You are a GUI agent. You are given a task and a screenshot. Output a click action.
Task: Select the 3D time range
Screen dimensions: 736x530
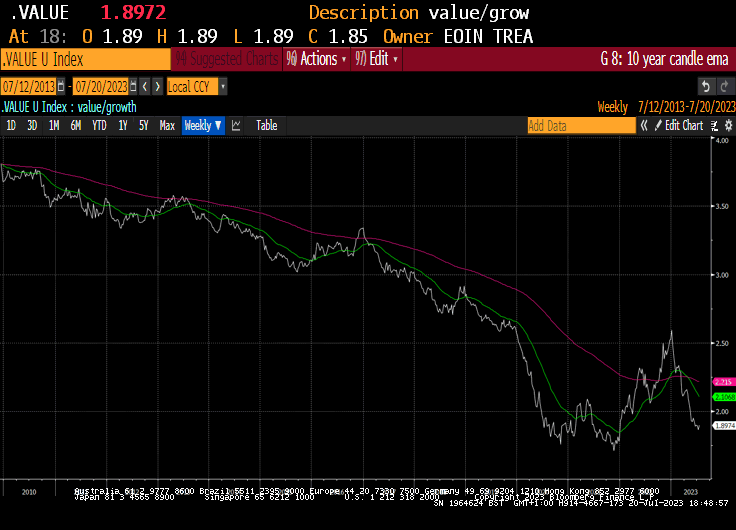coord(32,125)
